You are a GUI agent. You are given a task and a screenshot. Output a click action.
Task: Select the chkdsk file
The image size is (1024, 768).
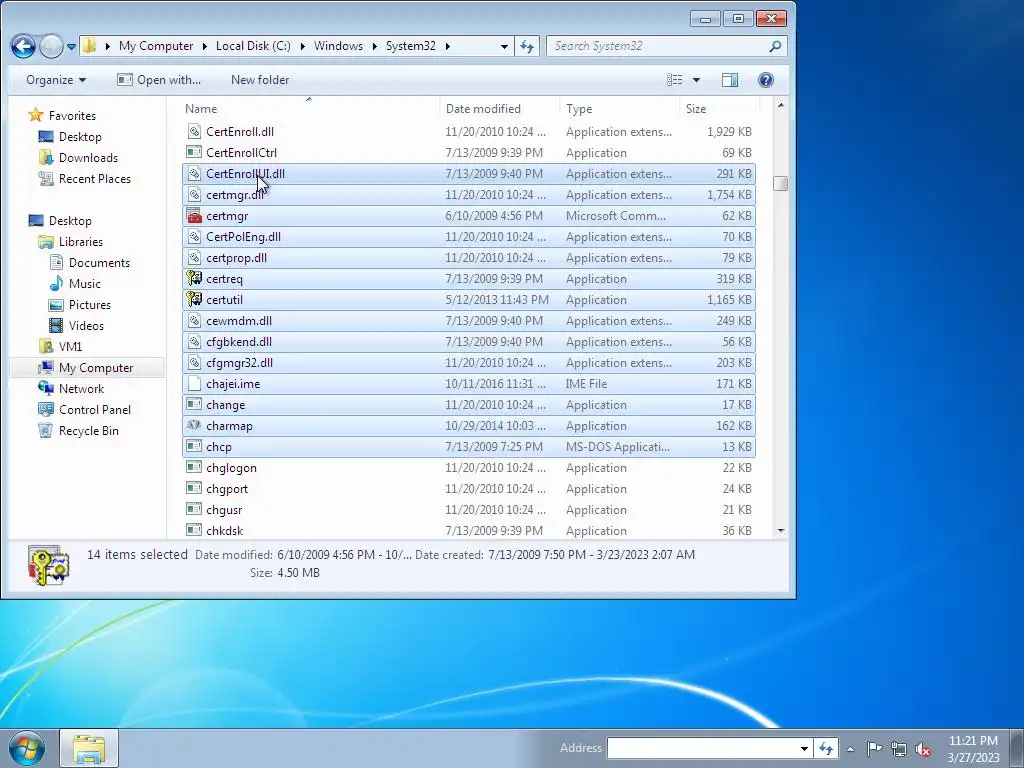[x=468, y=531]
